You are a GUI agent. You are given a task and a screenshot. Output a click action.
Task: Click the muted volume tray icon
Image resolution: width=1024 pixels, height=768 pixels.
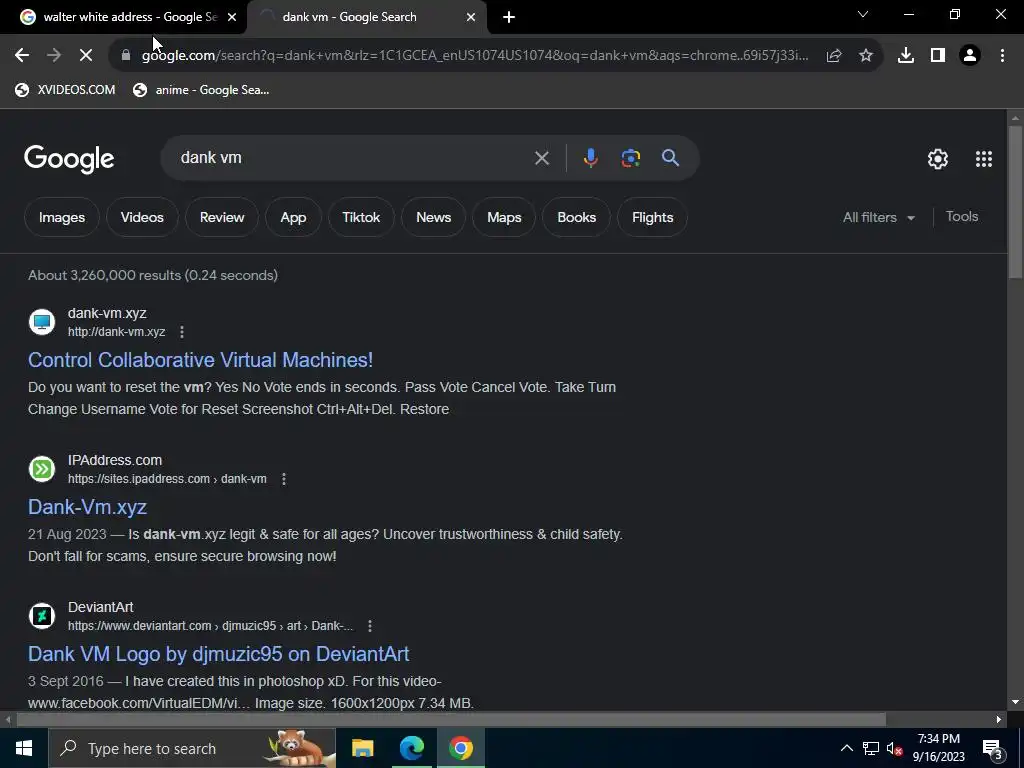[x=894, y=748]
